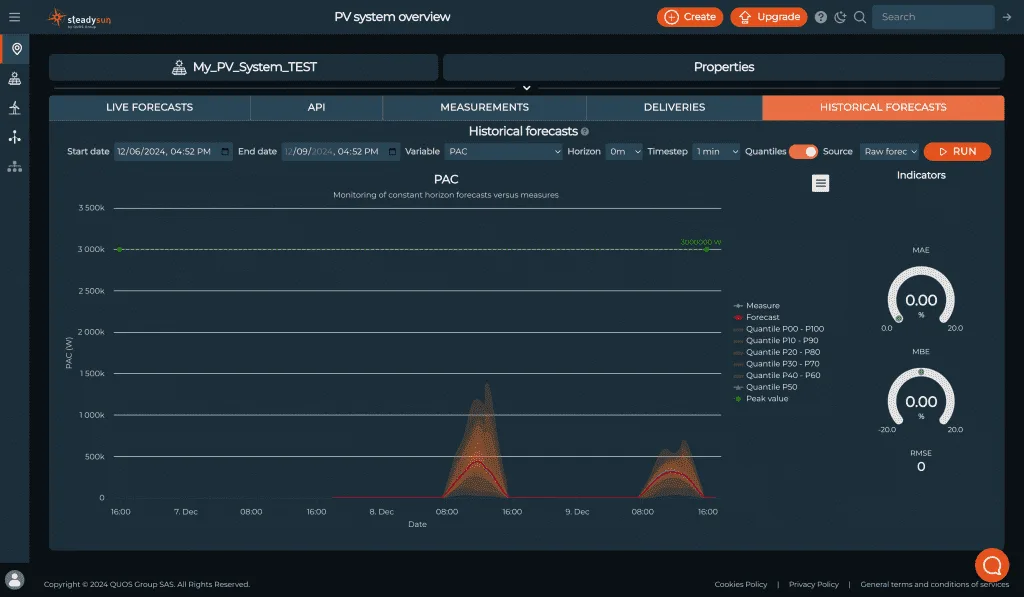Open the Variable dropdown showing PAC

[503, 151]
